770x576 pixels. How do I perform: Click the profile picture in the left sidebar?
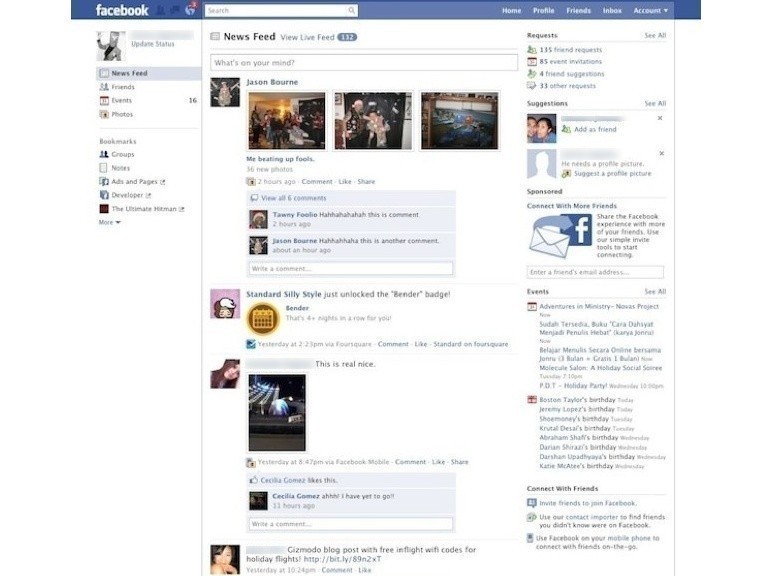point(110,46)
